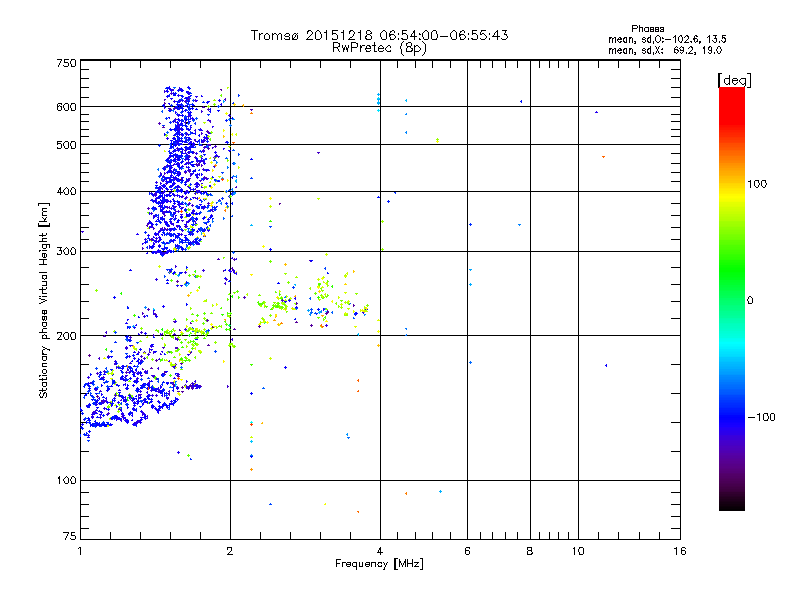Click the 'Stationary phase Virtual Height [km]' axis title
This screenshot has width=800, height=600.
43,300
